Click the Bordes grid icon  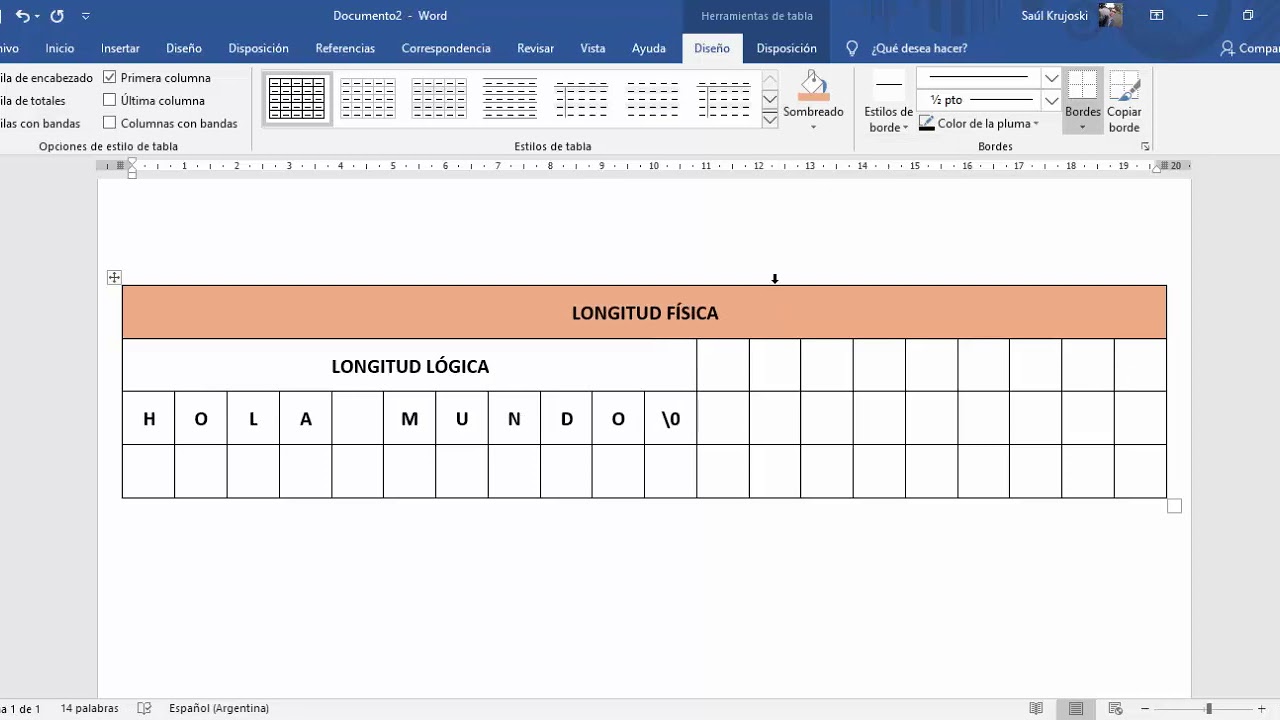[1082, 86]
